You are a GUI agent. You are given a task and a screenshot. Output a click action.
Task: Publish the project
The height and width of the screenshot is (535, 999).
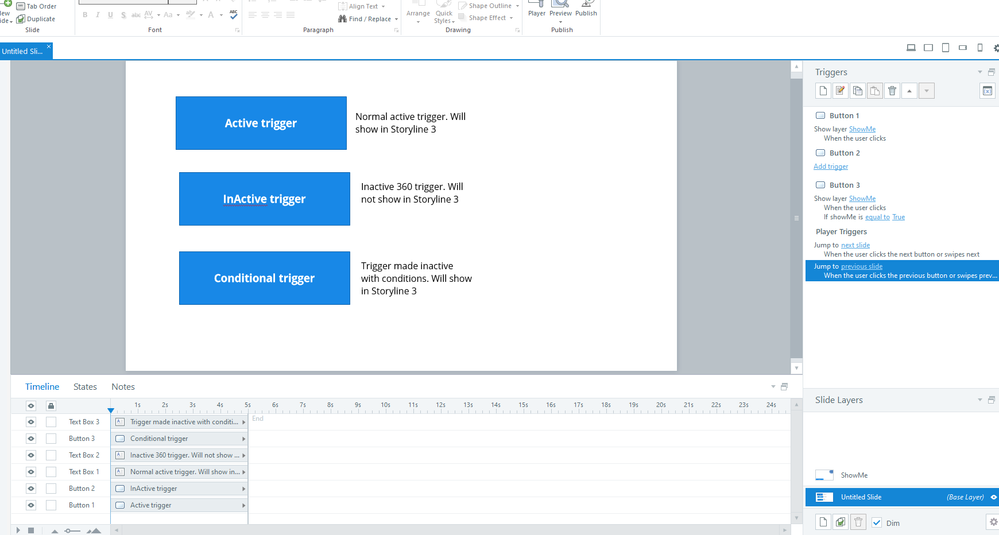click(586, 8)
